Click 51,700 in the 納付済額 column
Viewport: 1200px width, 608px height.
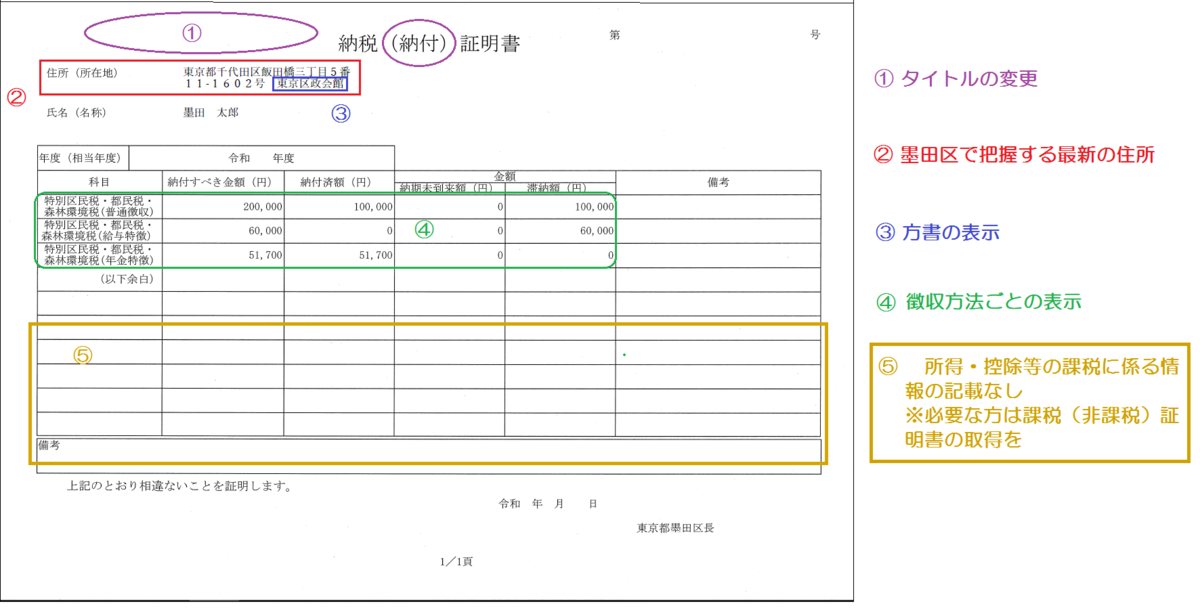click(x=374, y=255)
